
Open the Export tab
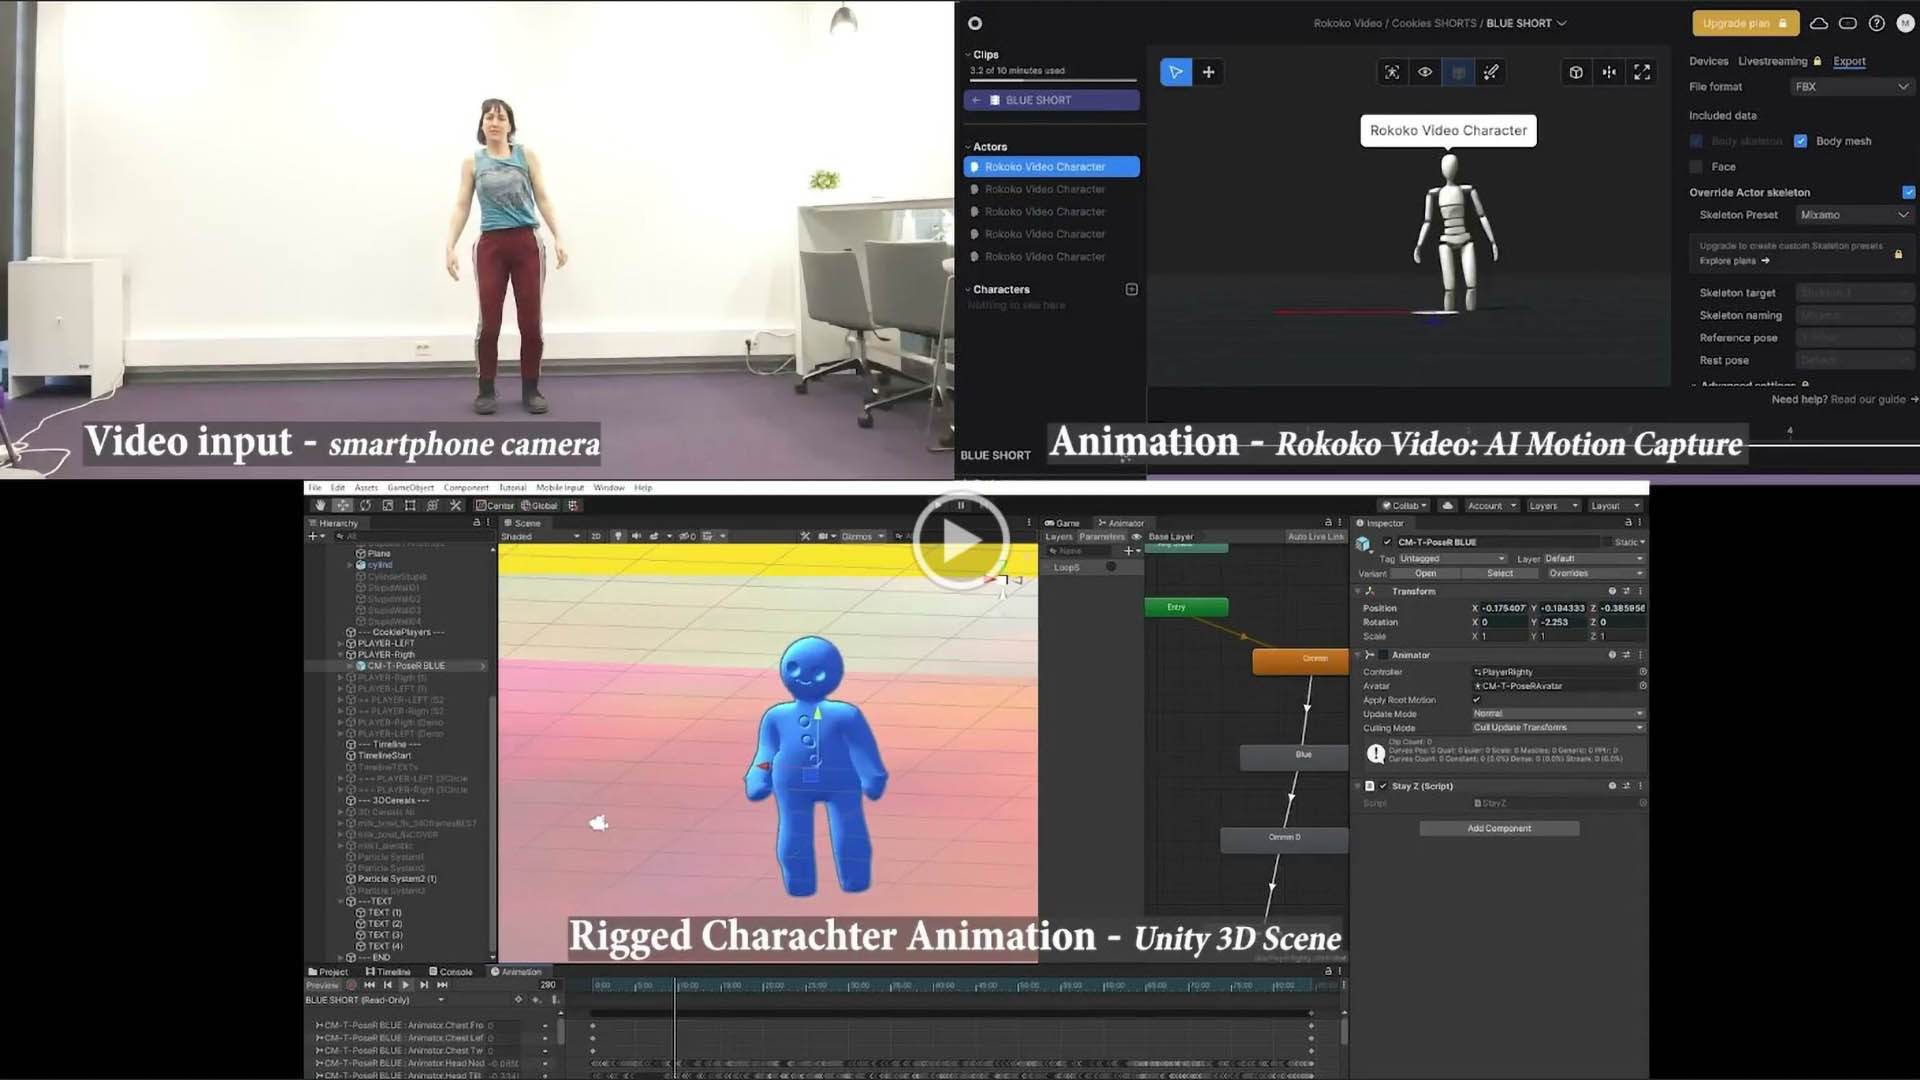[x=1849, y=61]
